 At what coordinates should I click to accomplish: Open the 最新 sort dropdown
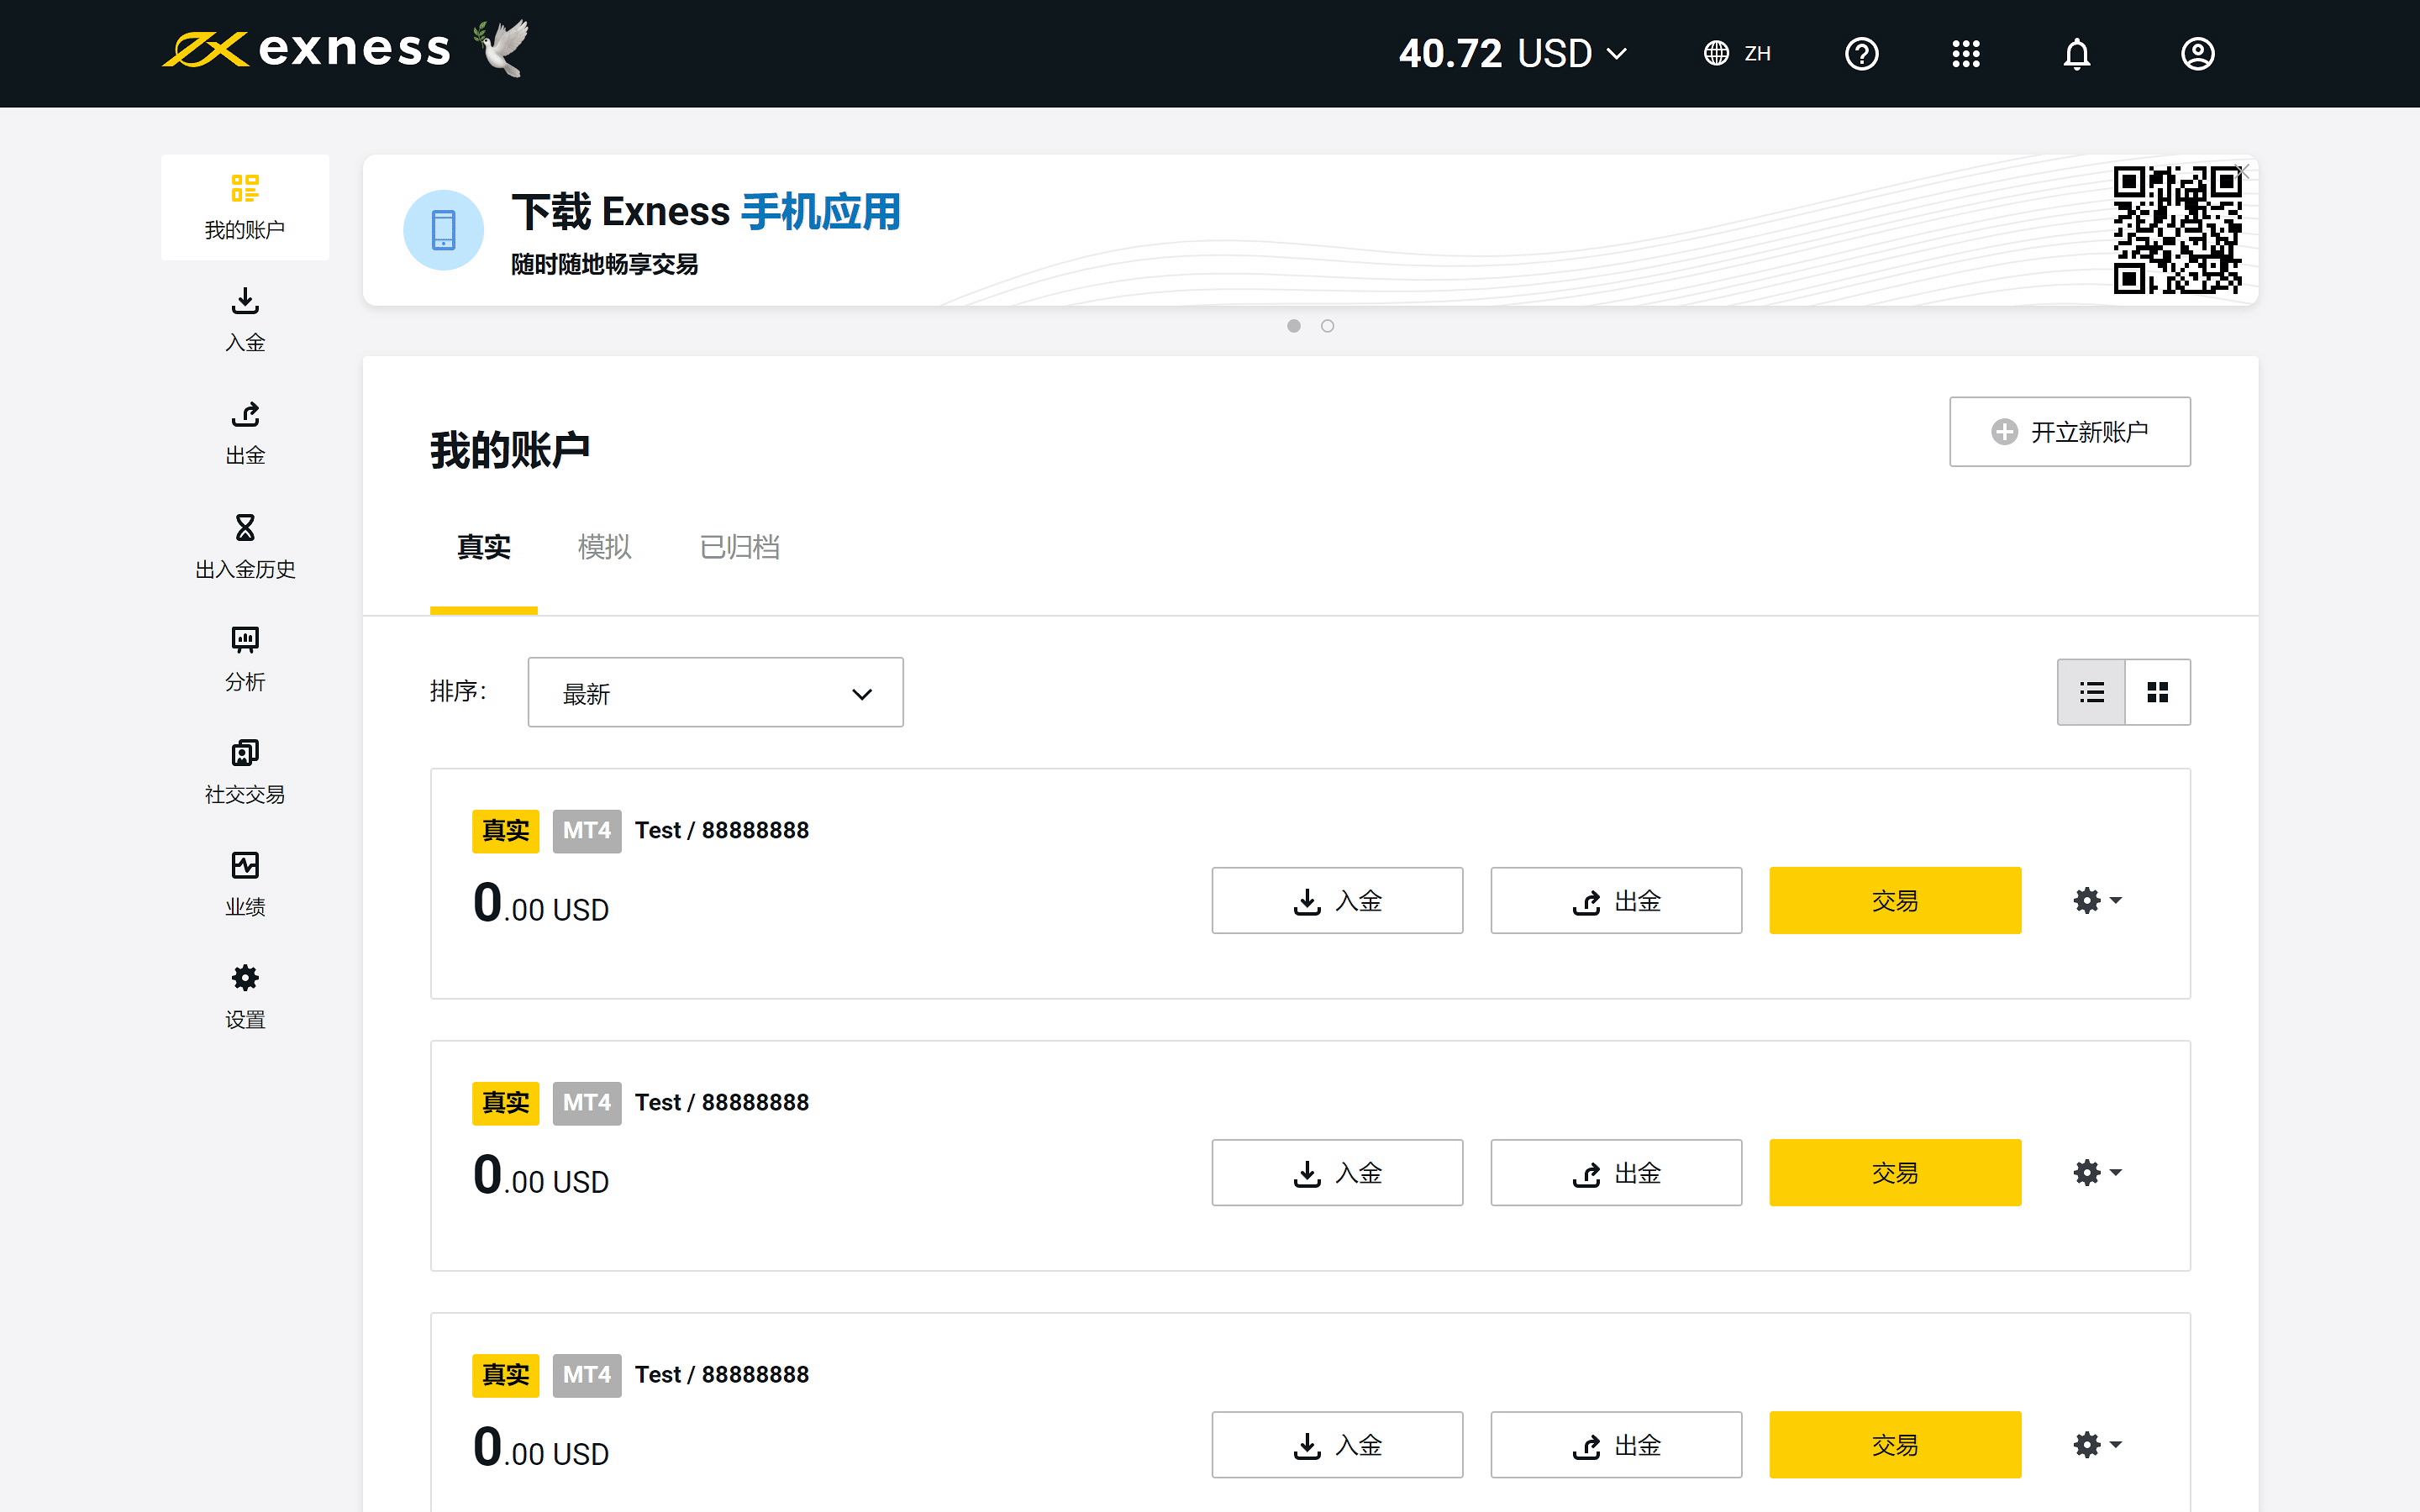point(715,692)
